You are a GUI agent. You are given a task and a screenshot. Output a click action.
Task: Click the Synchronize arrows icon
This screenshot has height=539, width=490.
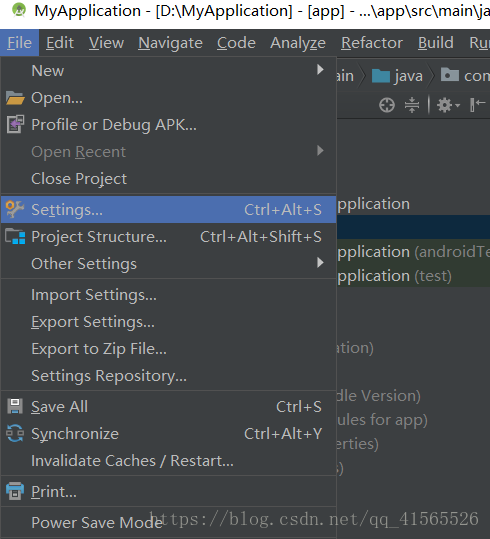pos(15,433)
